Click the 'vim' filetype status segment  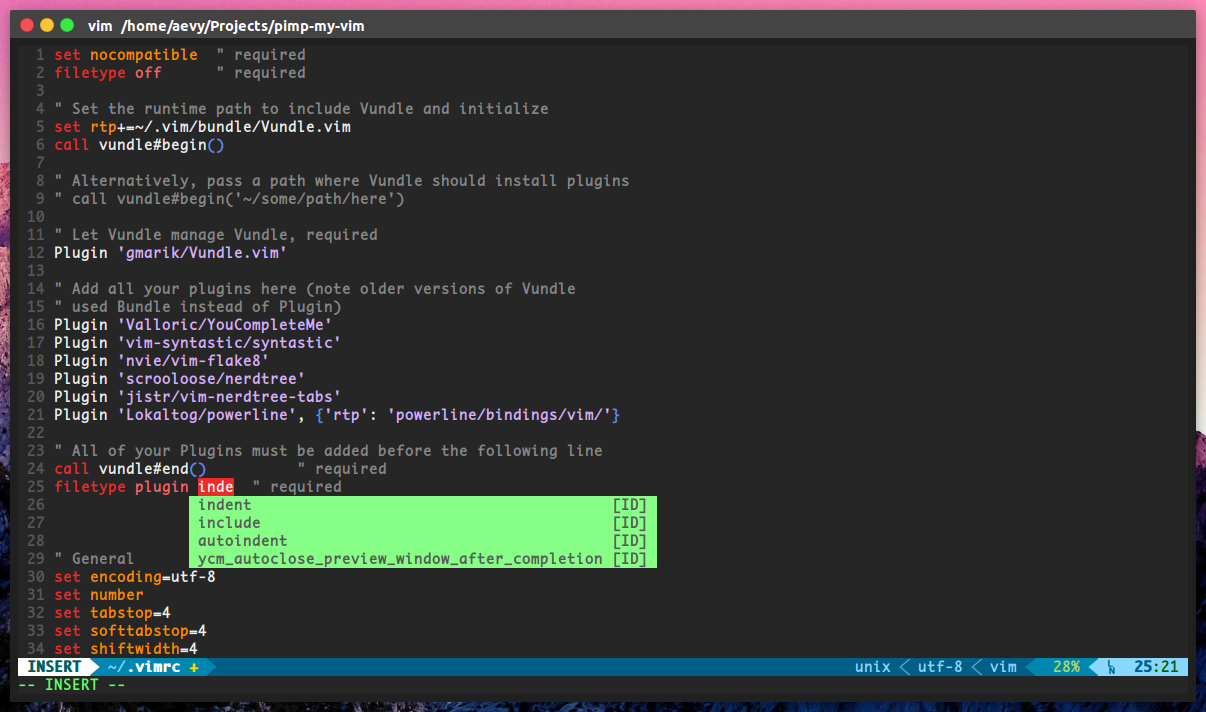pos(1003,666)
